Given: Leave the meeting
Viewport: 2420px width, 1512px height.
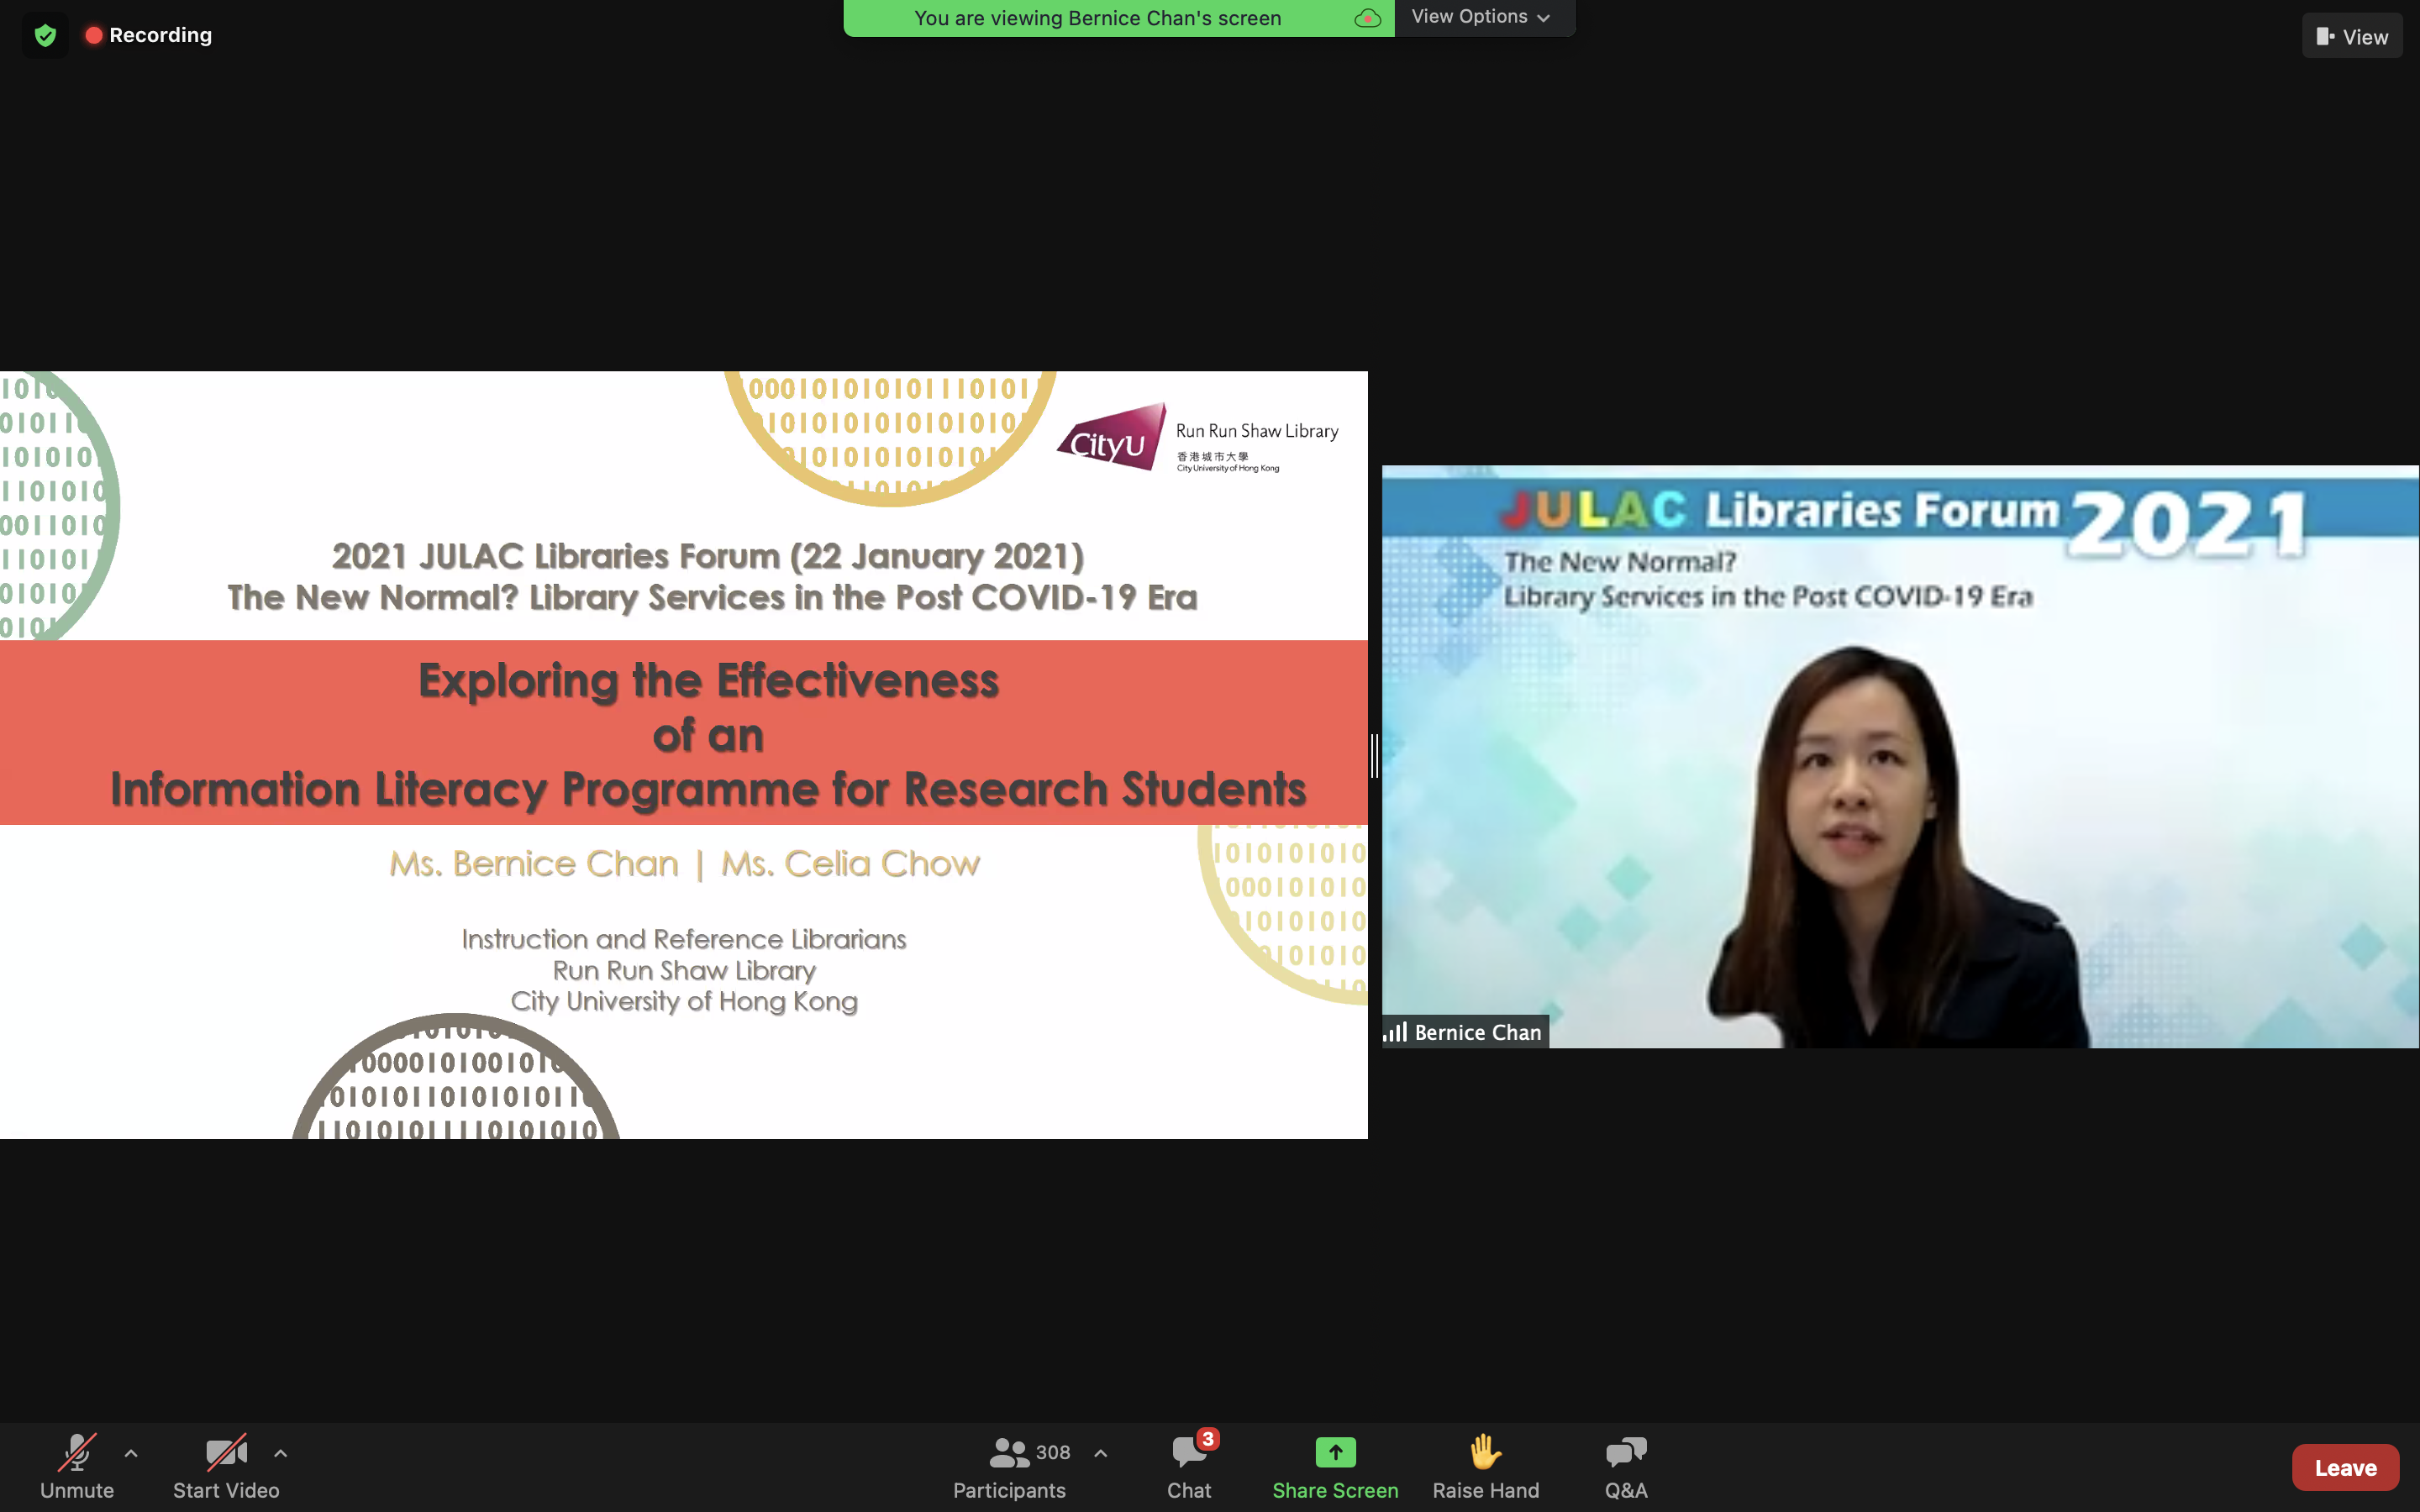Looking at the screenshot, I should (x=2345, y=1467).
